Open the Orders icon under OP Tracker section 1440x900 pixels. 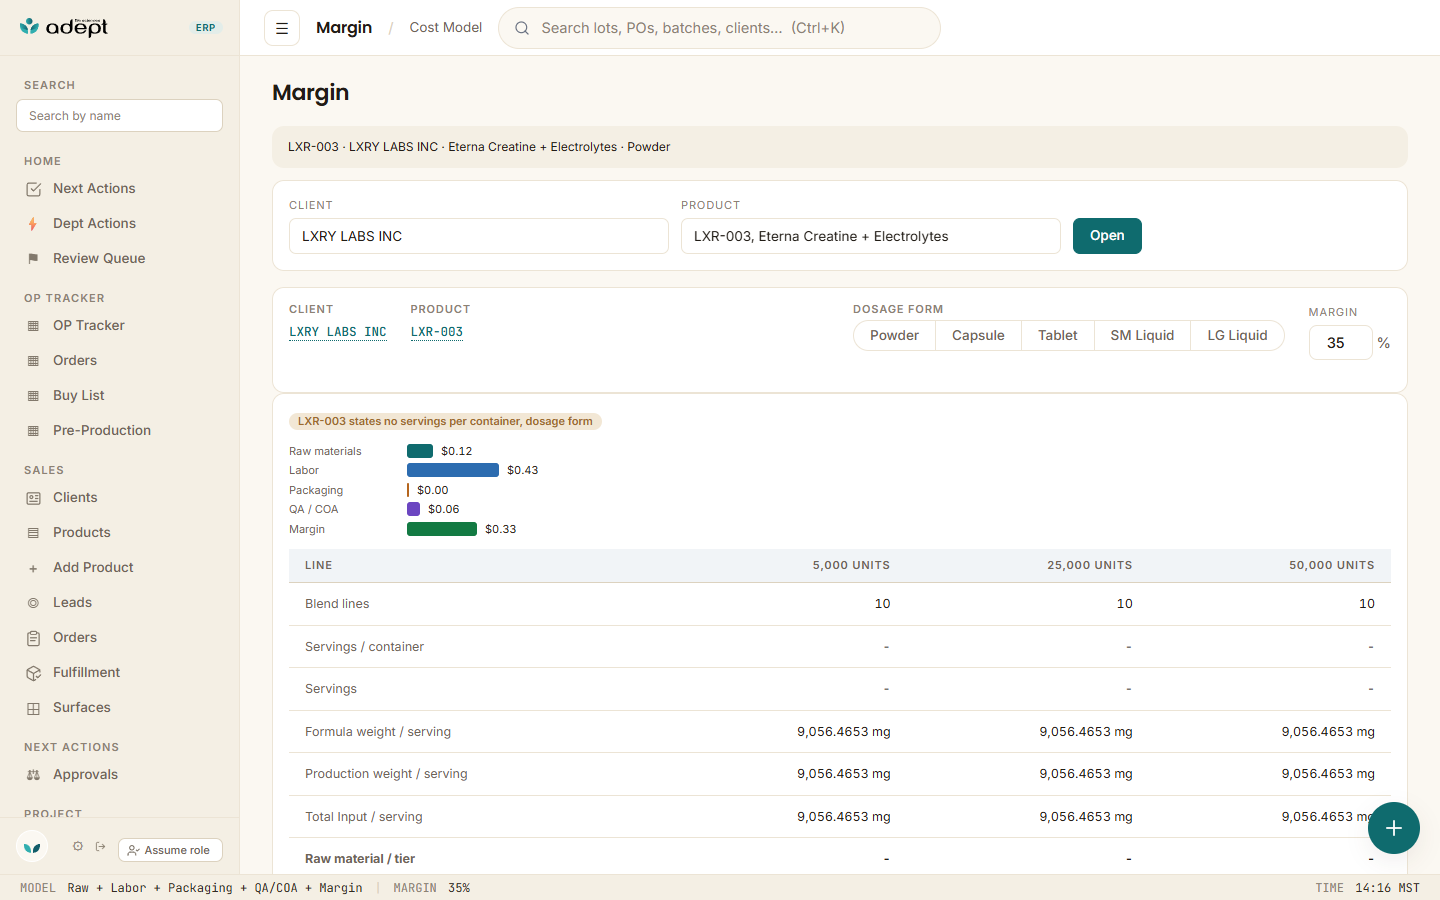(33, 361)
